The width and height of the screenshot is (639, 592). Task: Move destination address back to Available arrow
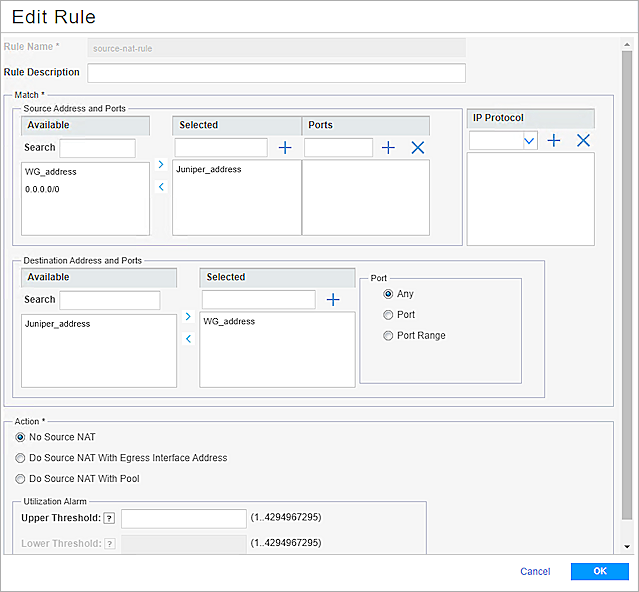[188, 338]
